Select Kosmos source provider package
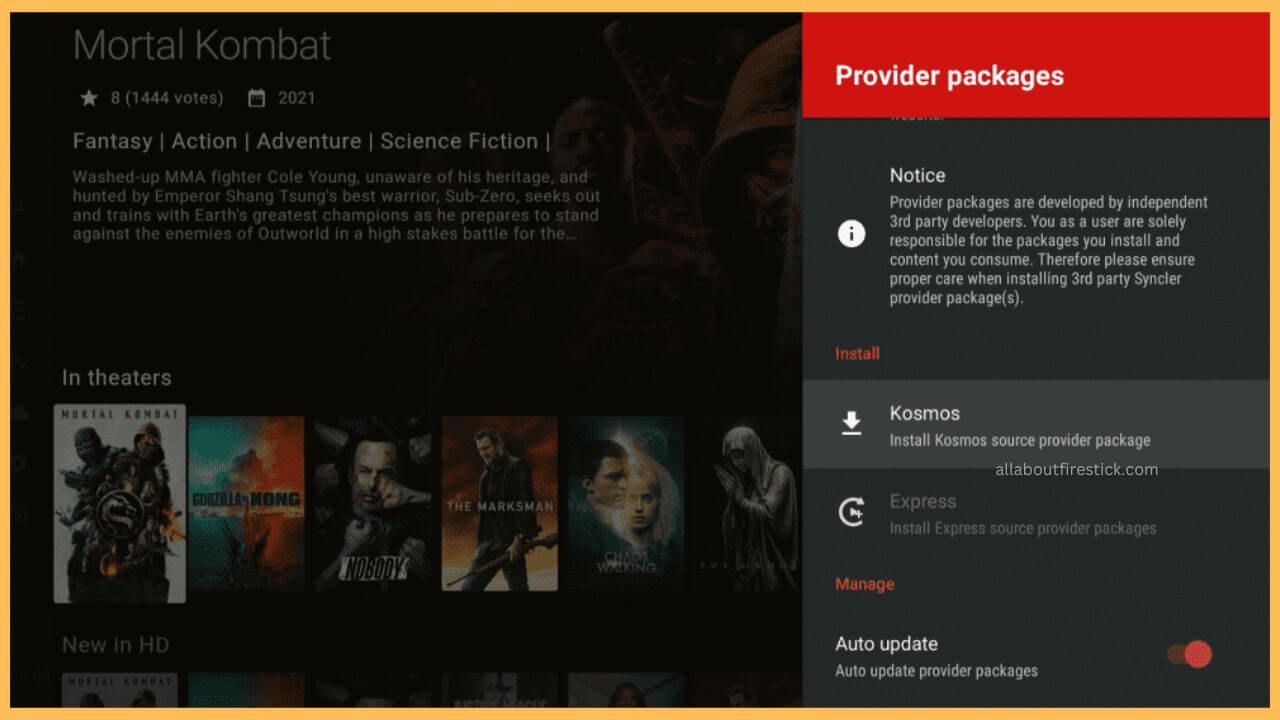The width and height of the screenshot is (1280, 720). tap(1036, 424)
